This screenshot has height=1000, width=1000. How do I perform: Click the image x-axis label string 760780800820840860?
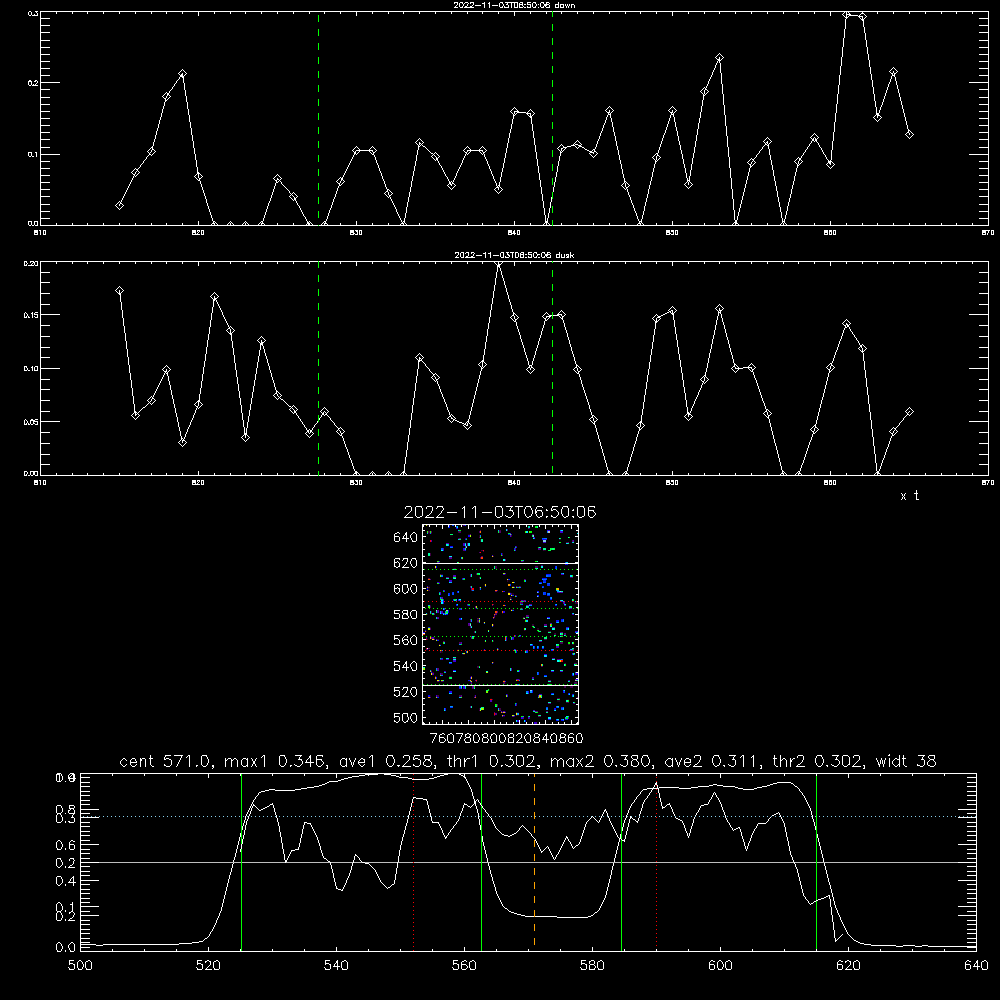click(x=506, y=739)
